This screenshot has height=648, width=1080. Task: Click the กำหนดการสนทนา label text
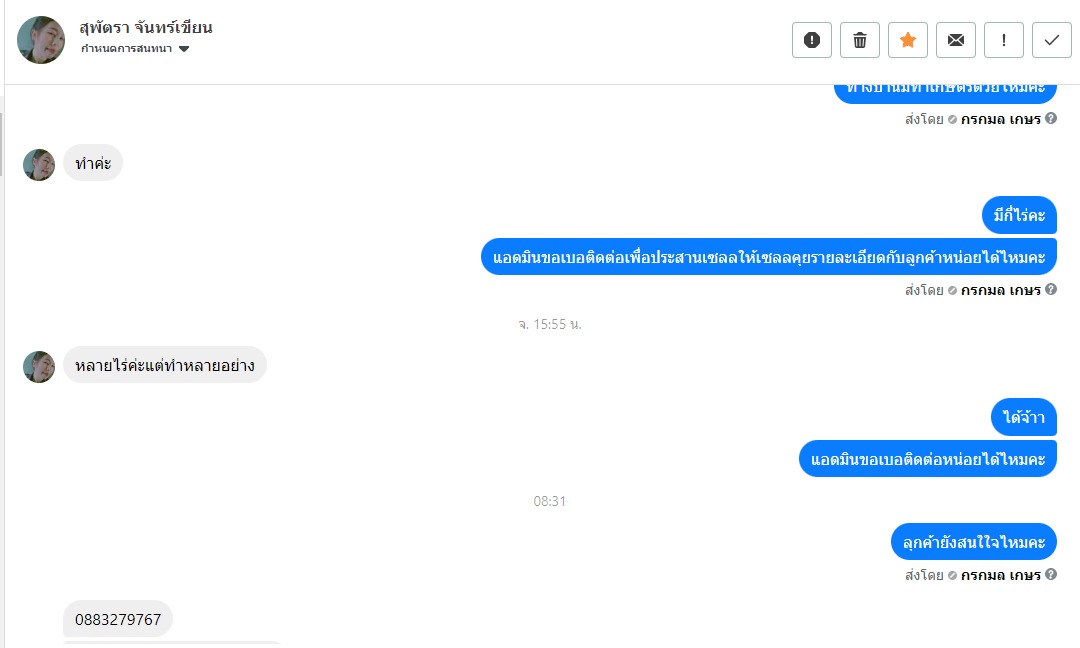pyautogui.click(x=127, y=49)
